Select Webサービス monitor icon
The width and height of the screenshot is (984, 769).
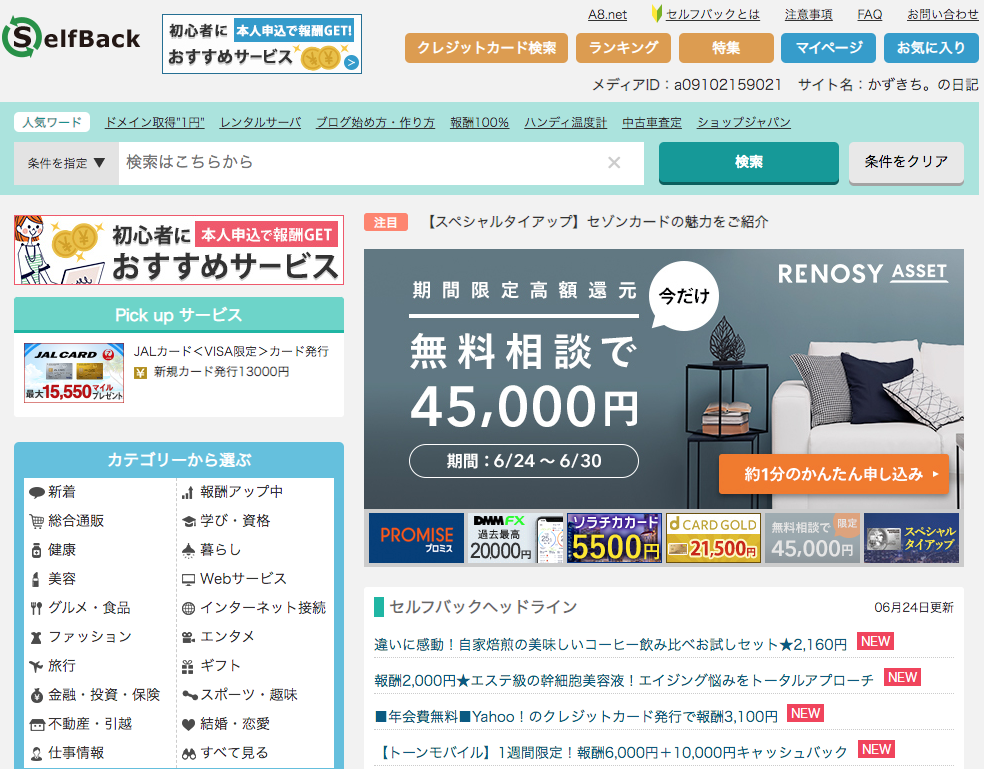pyautogui.click(x=188, y=580)
